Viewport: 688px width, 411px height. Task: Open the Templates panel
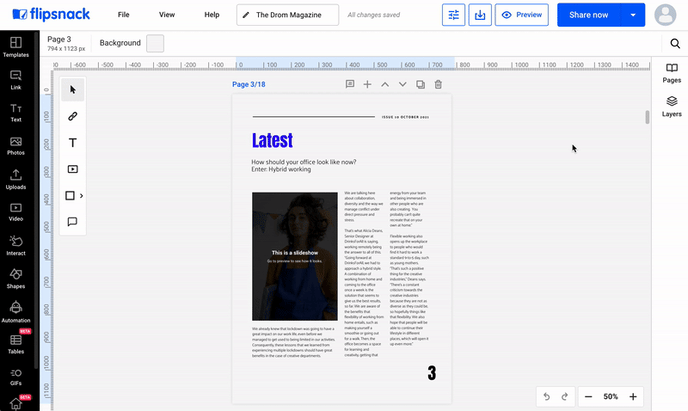(16, 47)
